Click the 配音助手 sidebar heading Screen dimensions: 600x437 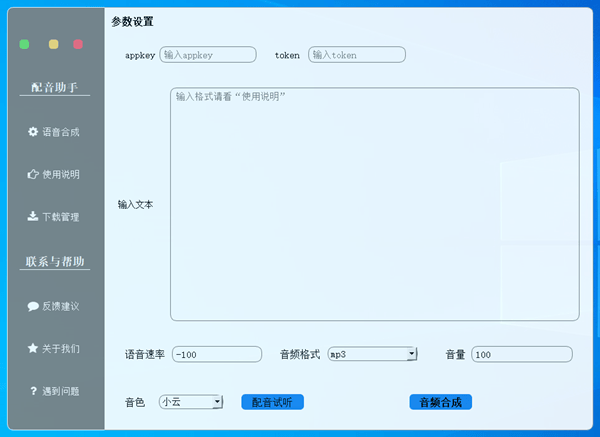coord(55,87)
